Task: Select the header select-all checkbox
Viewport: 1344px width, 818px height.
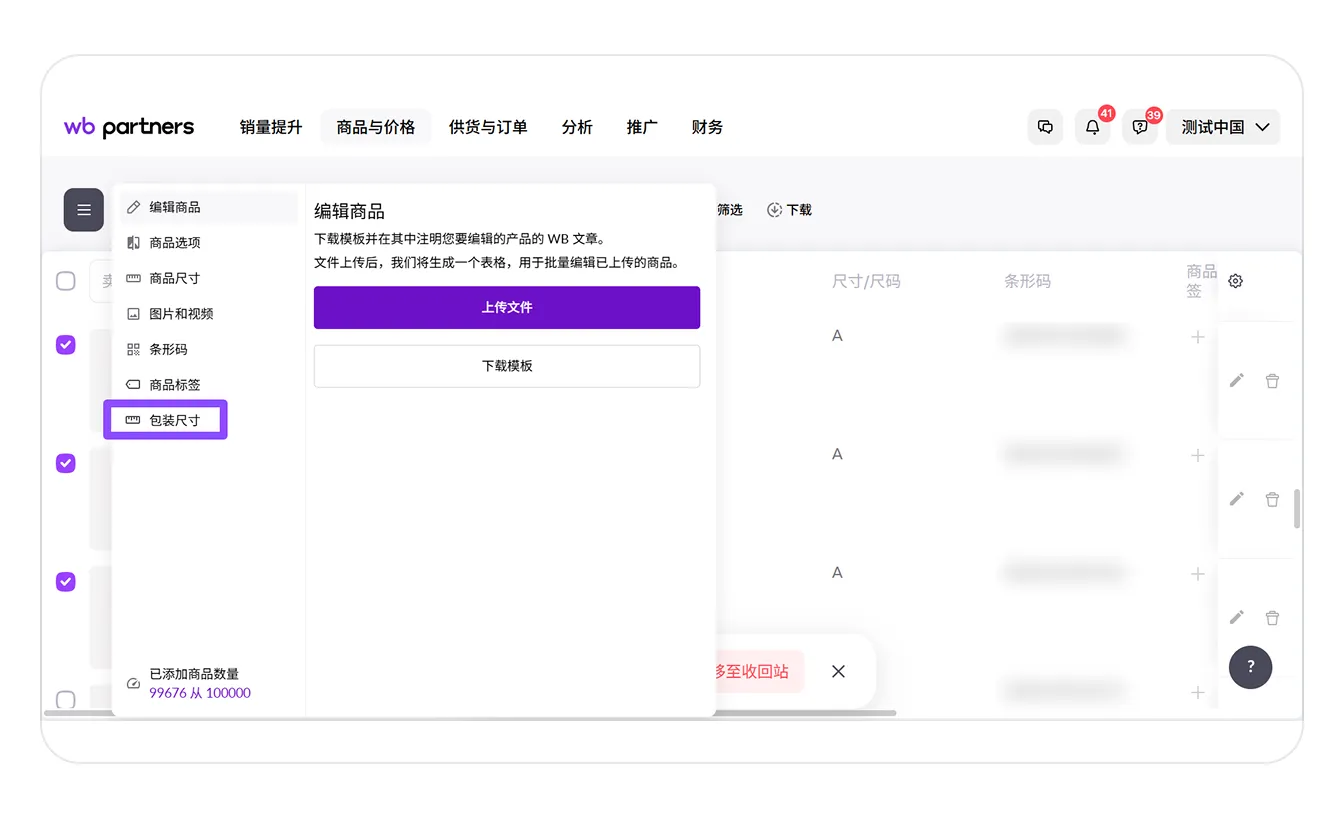Action: click(66, 281)
